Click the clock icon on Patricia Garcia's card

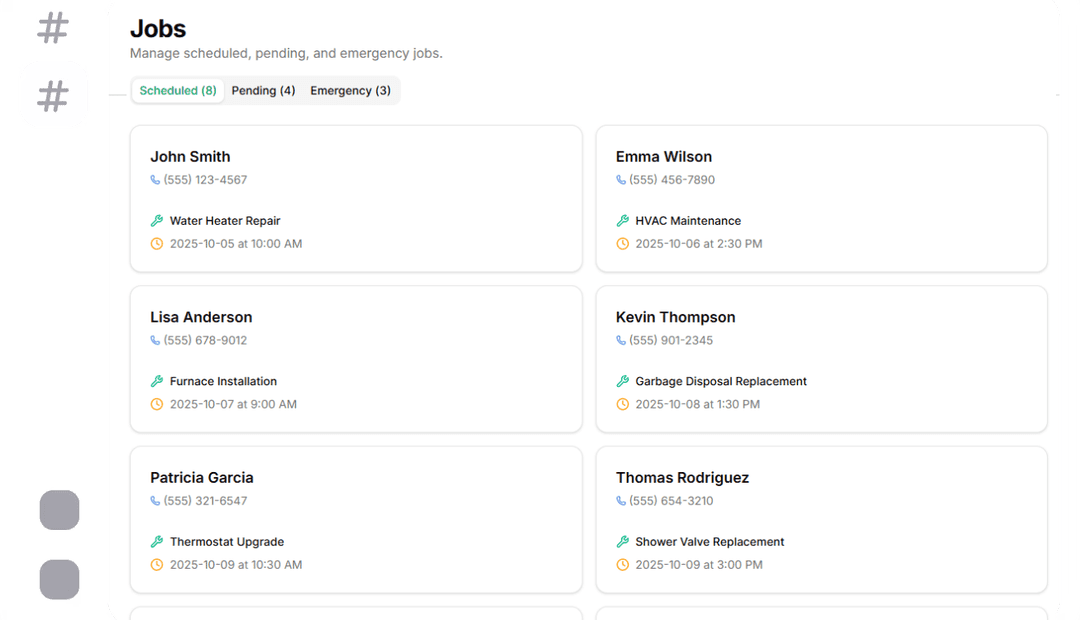pos(156,565)
